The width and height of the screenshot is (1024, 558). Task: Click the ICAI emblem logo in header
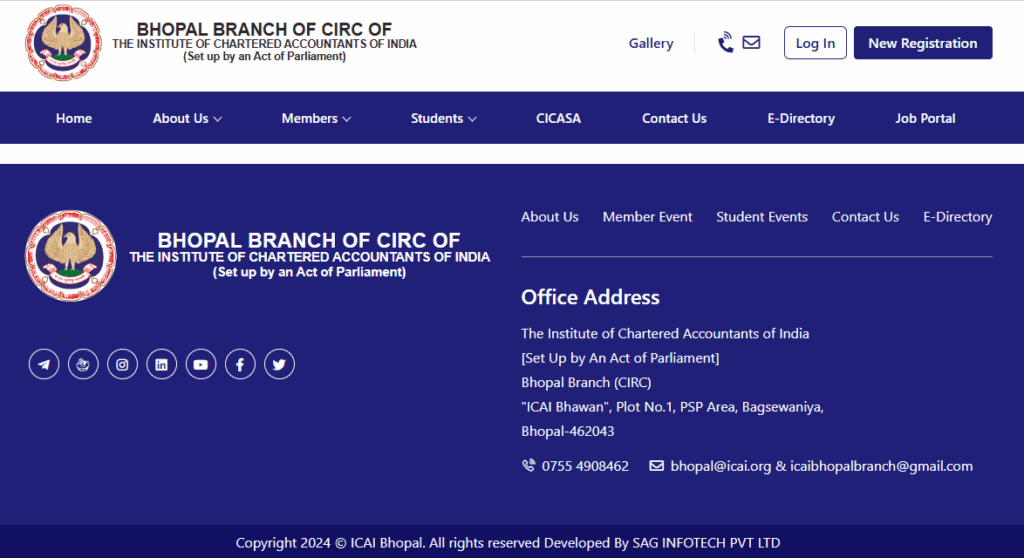63,42
